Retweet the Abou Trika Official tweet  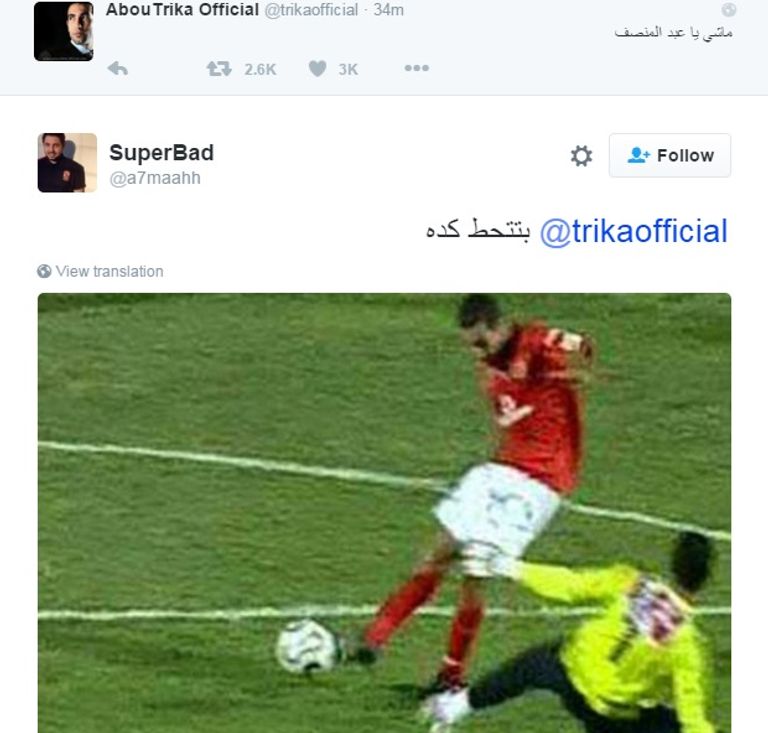(x=219, y=69)
